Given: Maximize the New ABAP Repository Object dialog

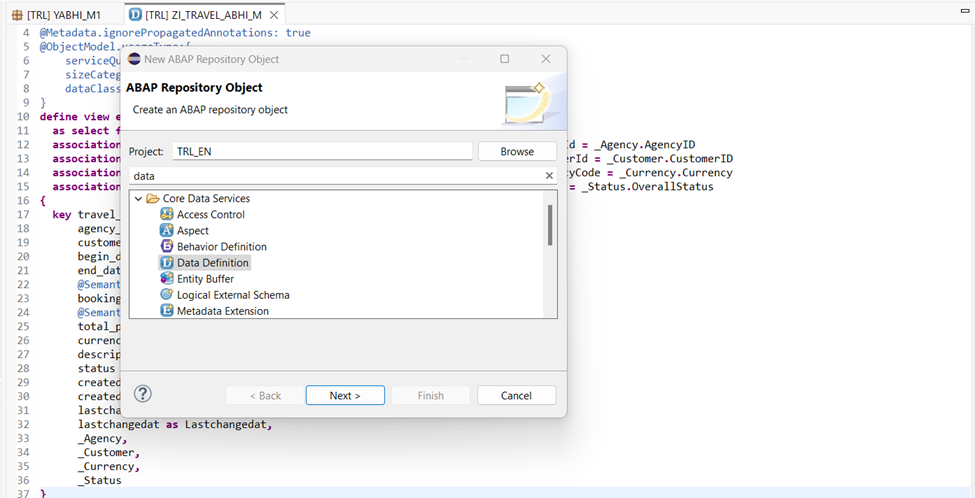Looking at the screenshot, I should [505, 59].
